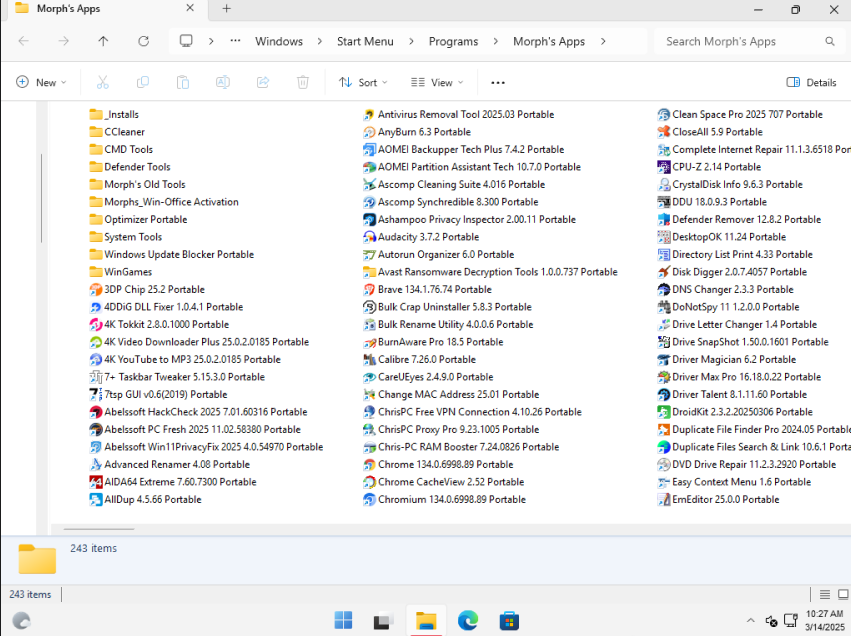Expand the chevron after Morph's Apps breadcrumb

[603, 41]
